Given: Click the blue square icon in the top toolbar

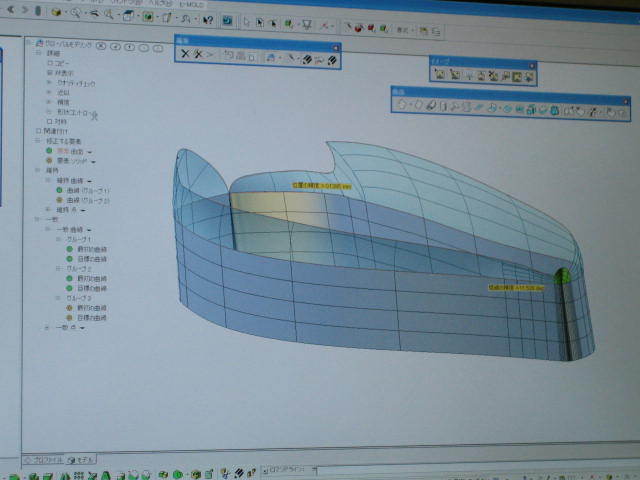Looking at the screenshot, I should pyautogui.click(x=227, y=19).
